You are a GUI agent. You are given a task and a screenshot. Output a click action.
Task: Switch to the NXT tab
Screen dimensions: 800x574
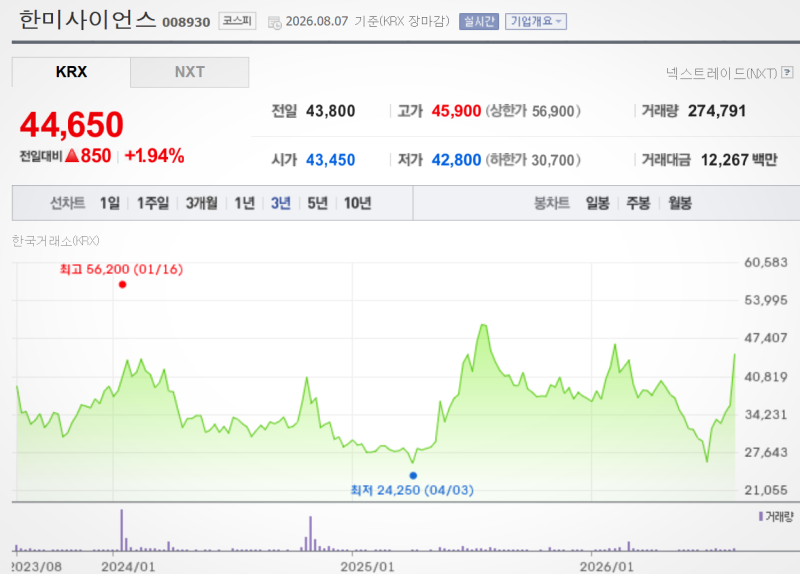190,72
